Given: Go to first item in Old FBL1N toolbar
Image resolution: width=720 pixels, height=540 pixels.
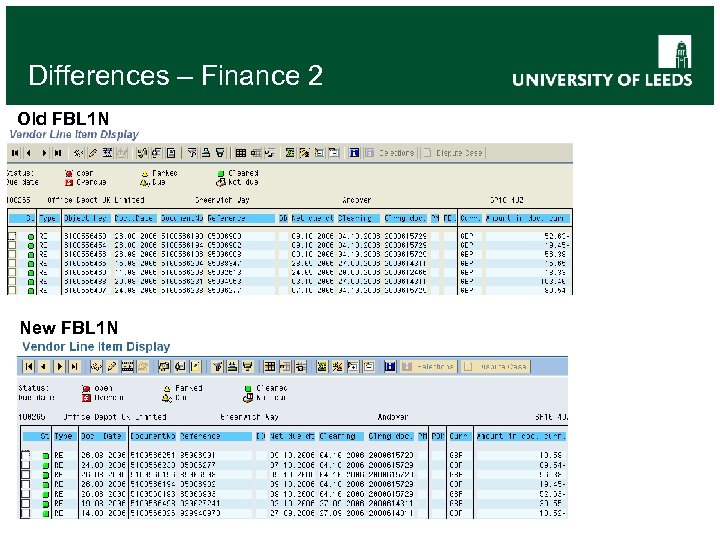Looking at the screenshot, I should coord(15,153).
